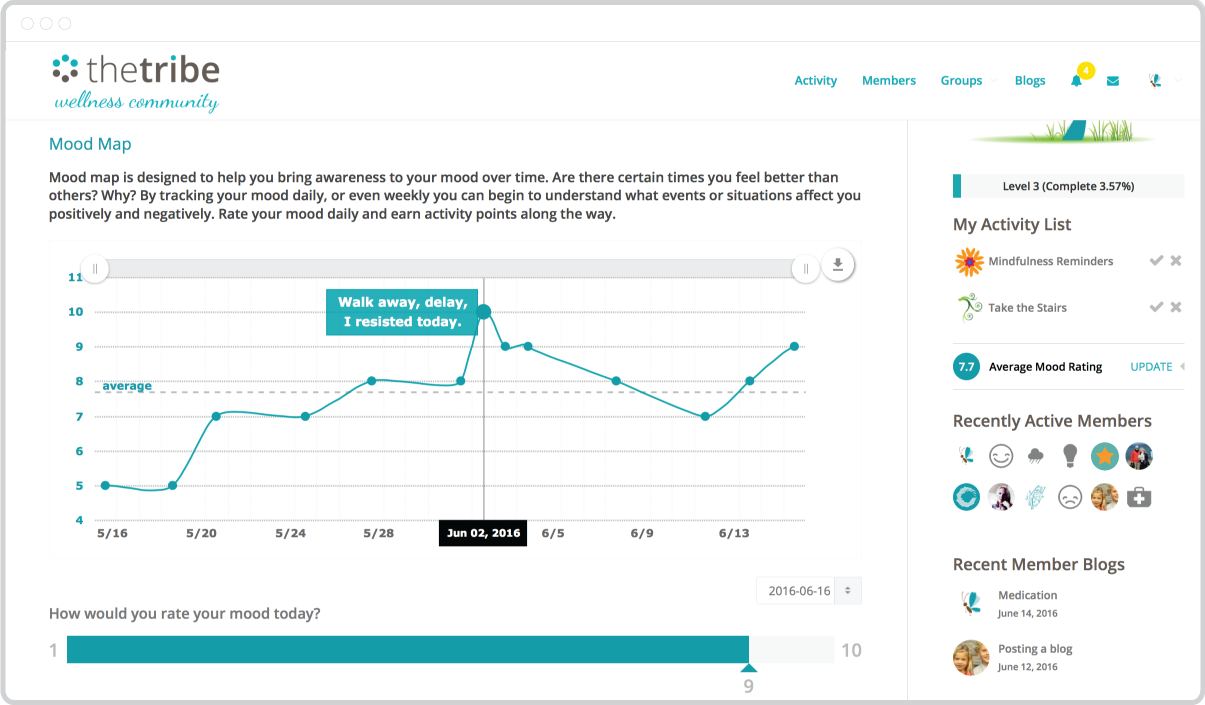Select the light bulb member avatar

(x=1070, y=456)
